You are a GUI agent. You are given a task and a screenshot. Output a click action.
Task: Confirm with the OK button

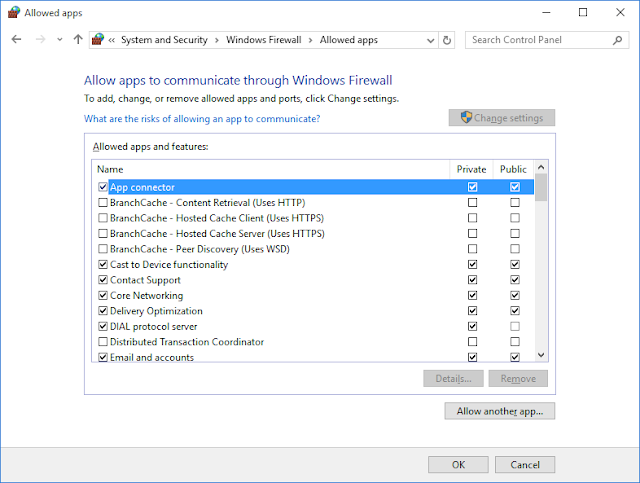458,465
